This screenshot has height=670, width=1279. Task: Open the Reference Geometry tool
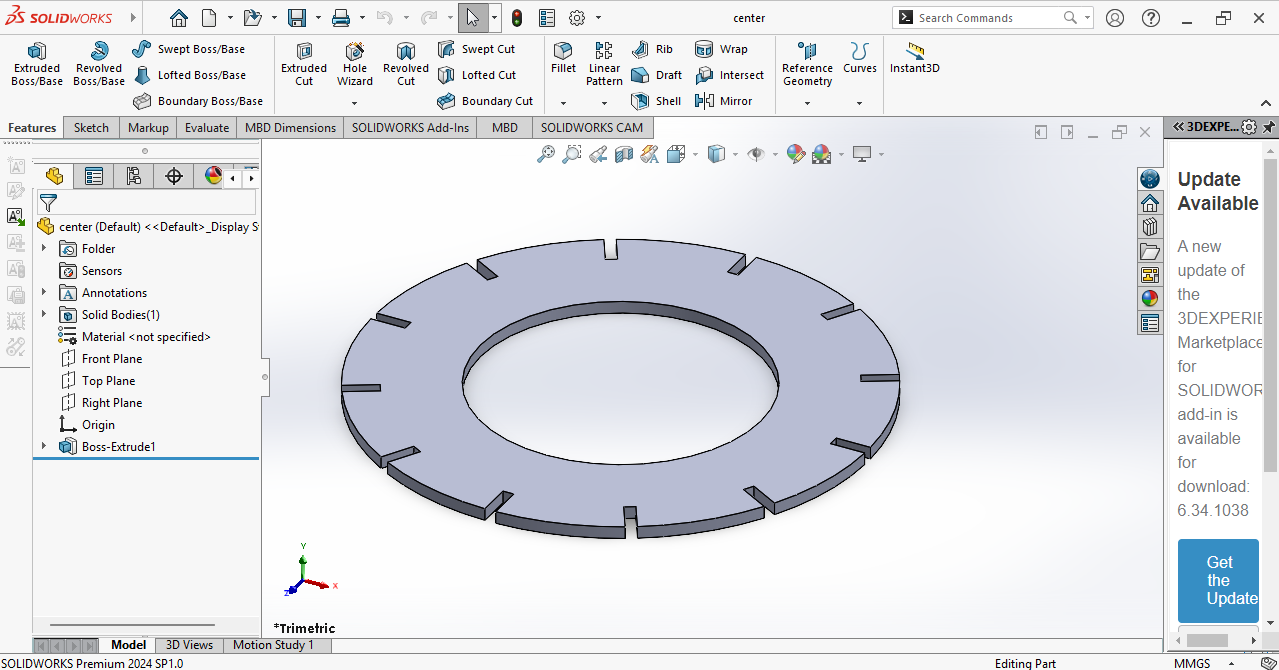point(807,64)
